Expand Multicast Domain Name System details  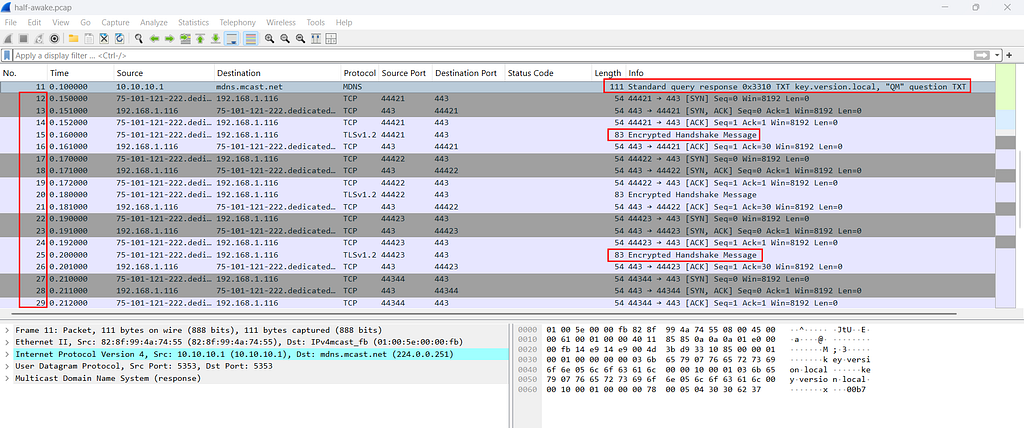coord(7,378)
